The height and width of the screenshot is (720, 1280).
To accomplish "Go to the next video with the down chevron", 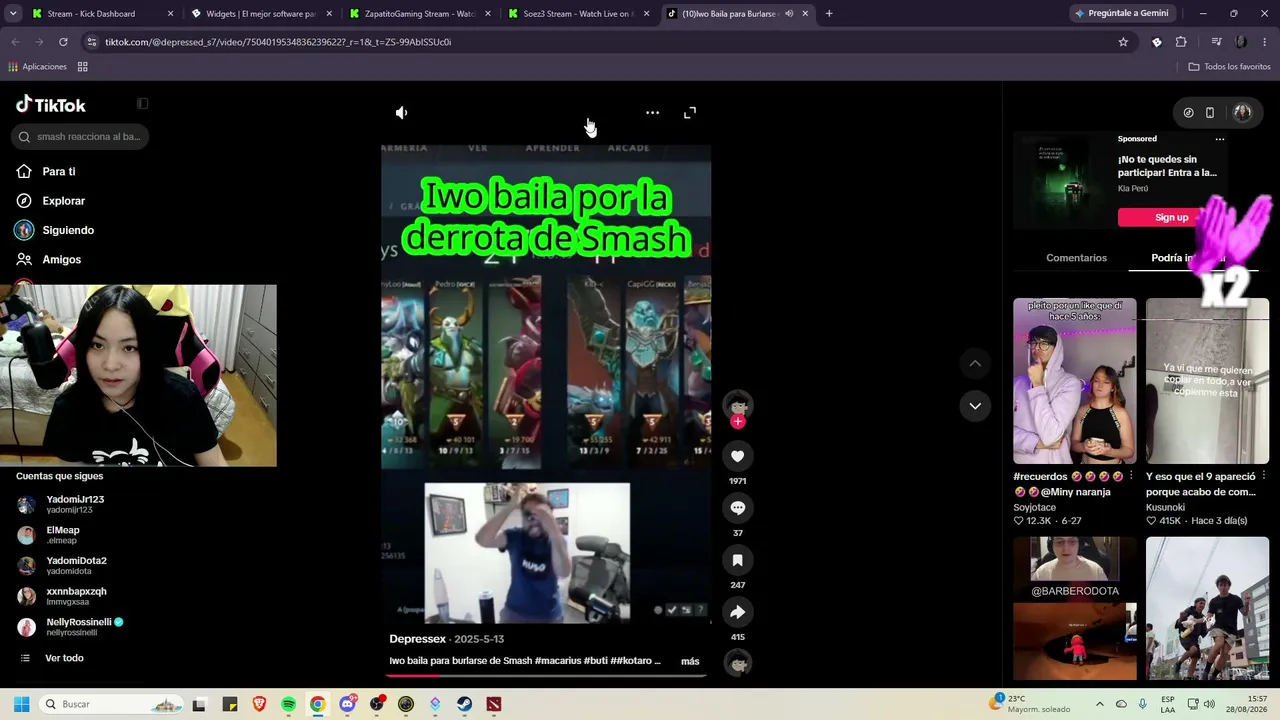I will [975, 406].
